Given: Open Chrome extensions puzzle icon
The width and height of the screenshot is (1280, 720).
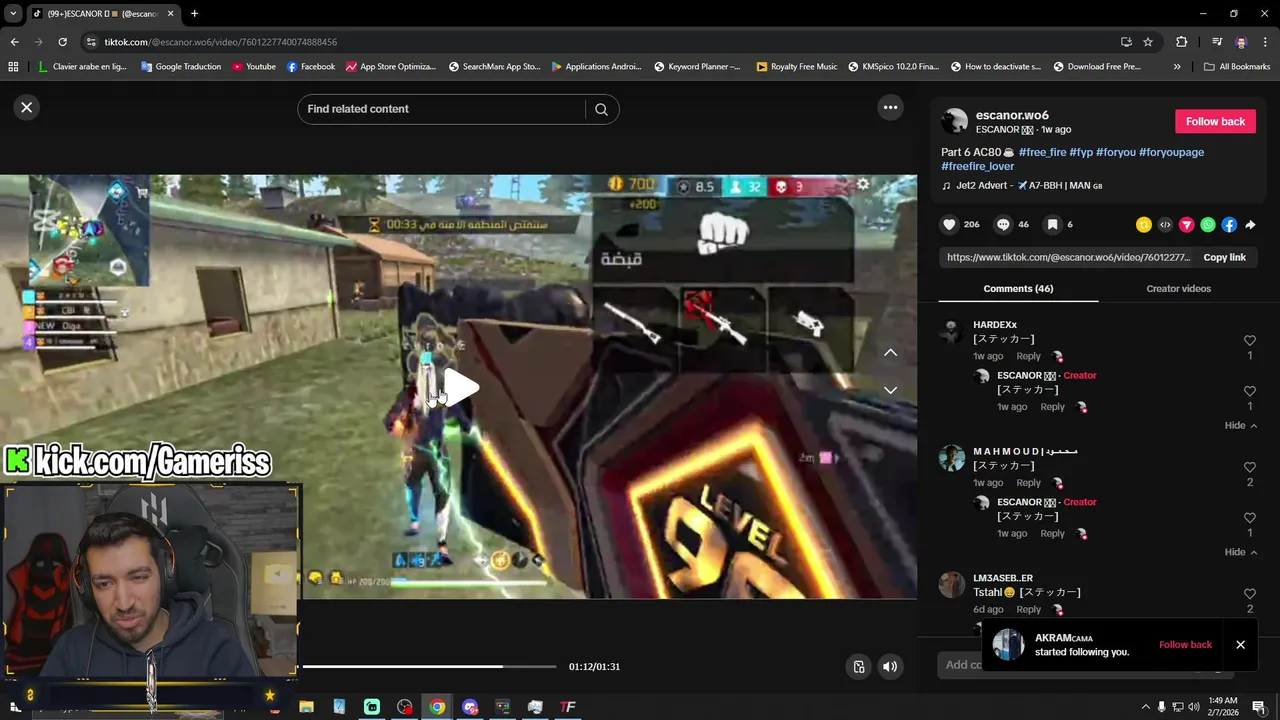Looking at the screenshot, I should (x=1181, y=42).
